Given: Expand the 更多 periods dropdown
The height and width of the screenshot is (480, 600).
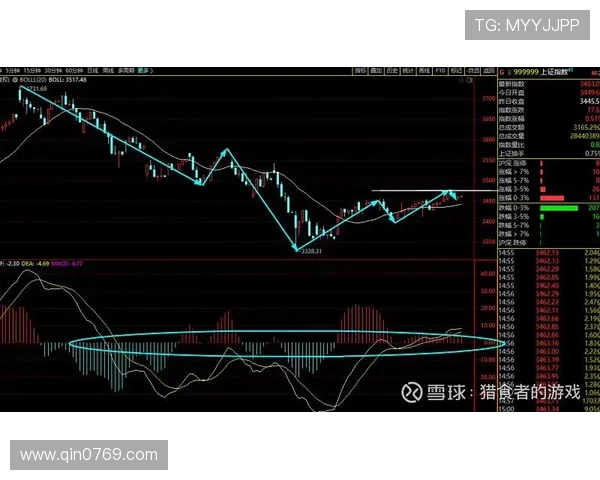Looking at the screenshot, I should (143, 70).
